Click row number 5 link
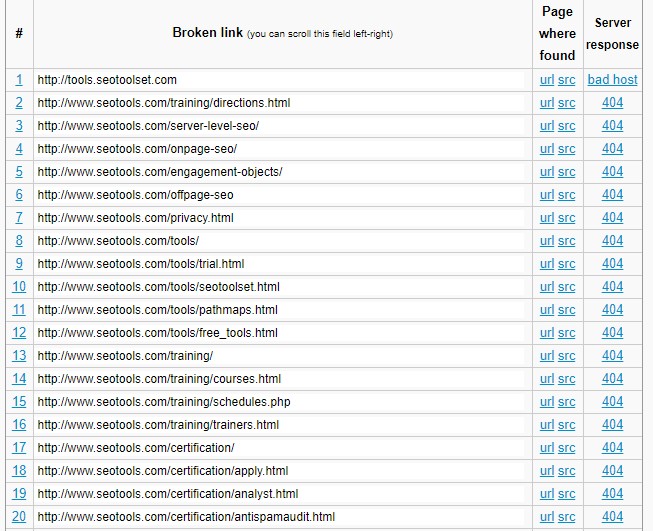Screen dimensions: 653x531 19,172
